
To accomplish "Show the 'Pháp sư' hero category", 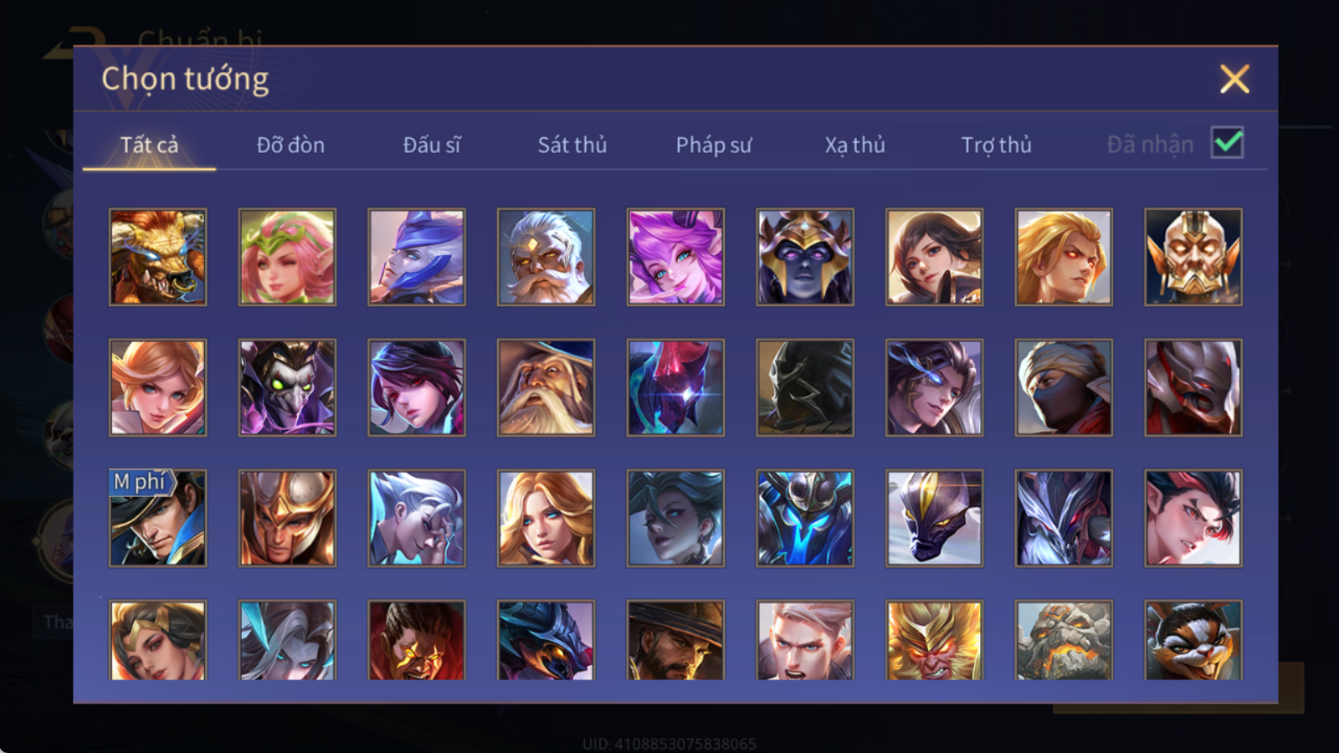I will (x=713, y=145).
